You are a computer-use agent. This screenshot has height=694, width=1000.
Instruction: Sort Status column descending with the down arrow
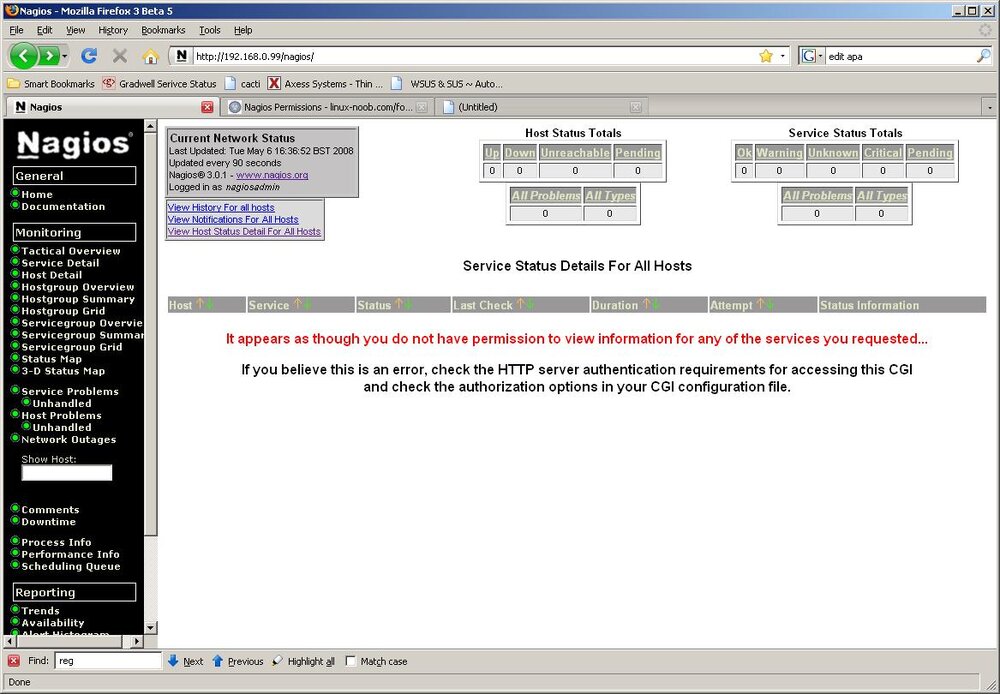[x=408, y=304]
